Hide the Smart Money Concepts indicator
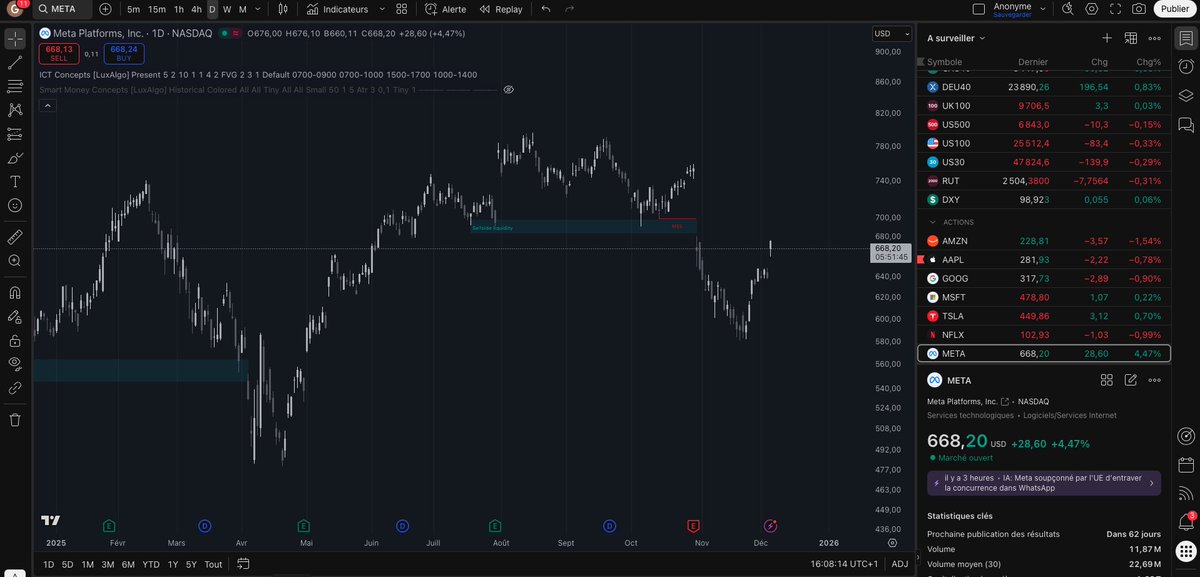Image resolution: width=1200 pixels, height=577 pixels. (508, 89)
